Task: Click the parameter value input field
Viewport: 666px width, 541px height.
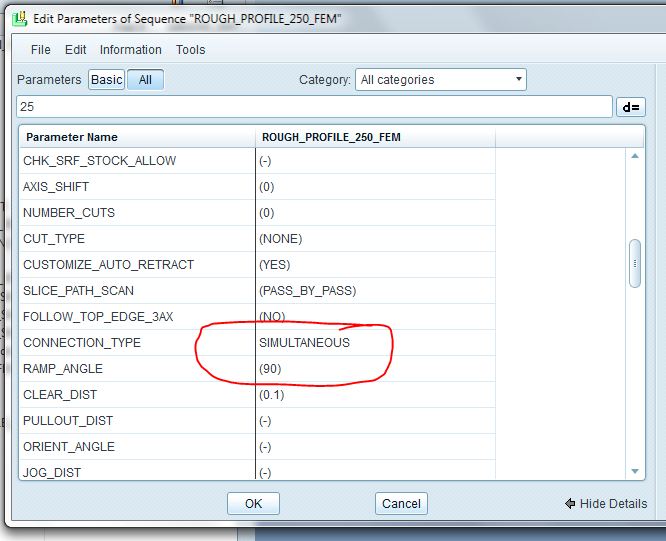Action: pyautogui.click(x=314, y=107)
